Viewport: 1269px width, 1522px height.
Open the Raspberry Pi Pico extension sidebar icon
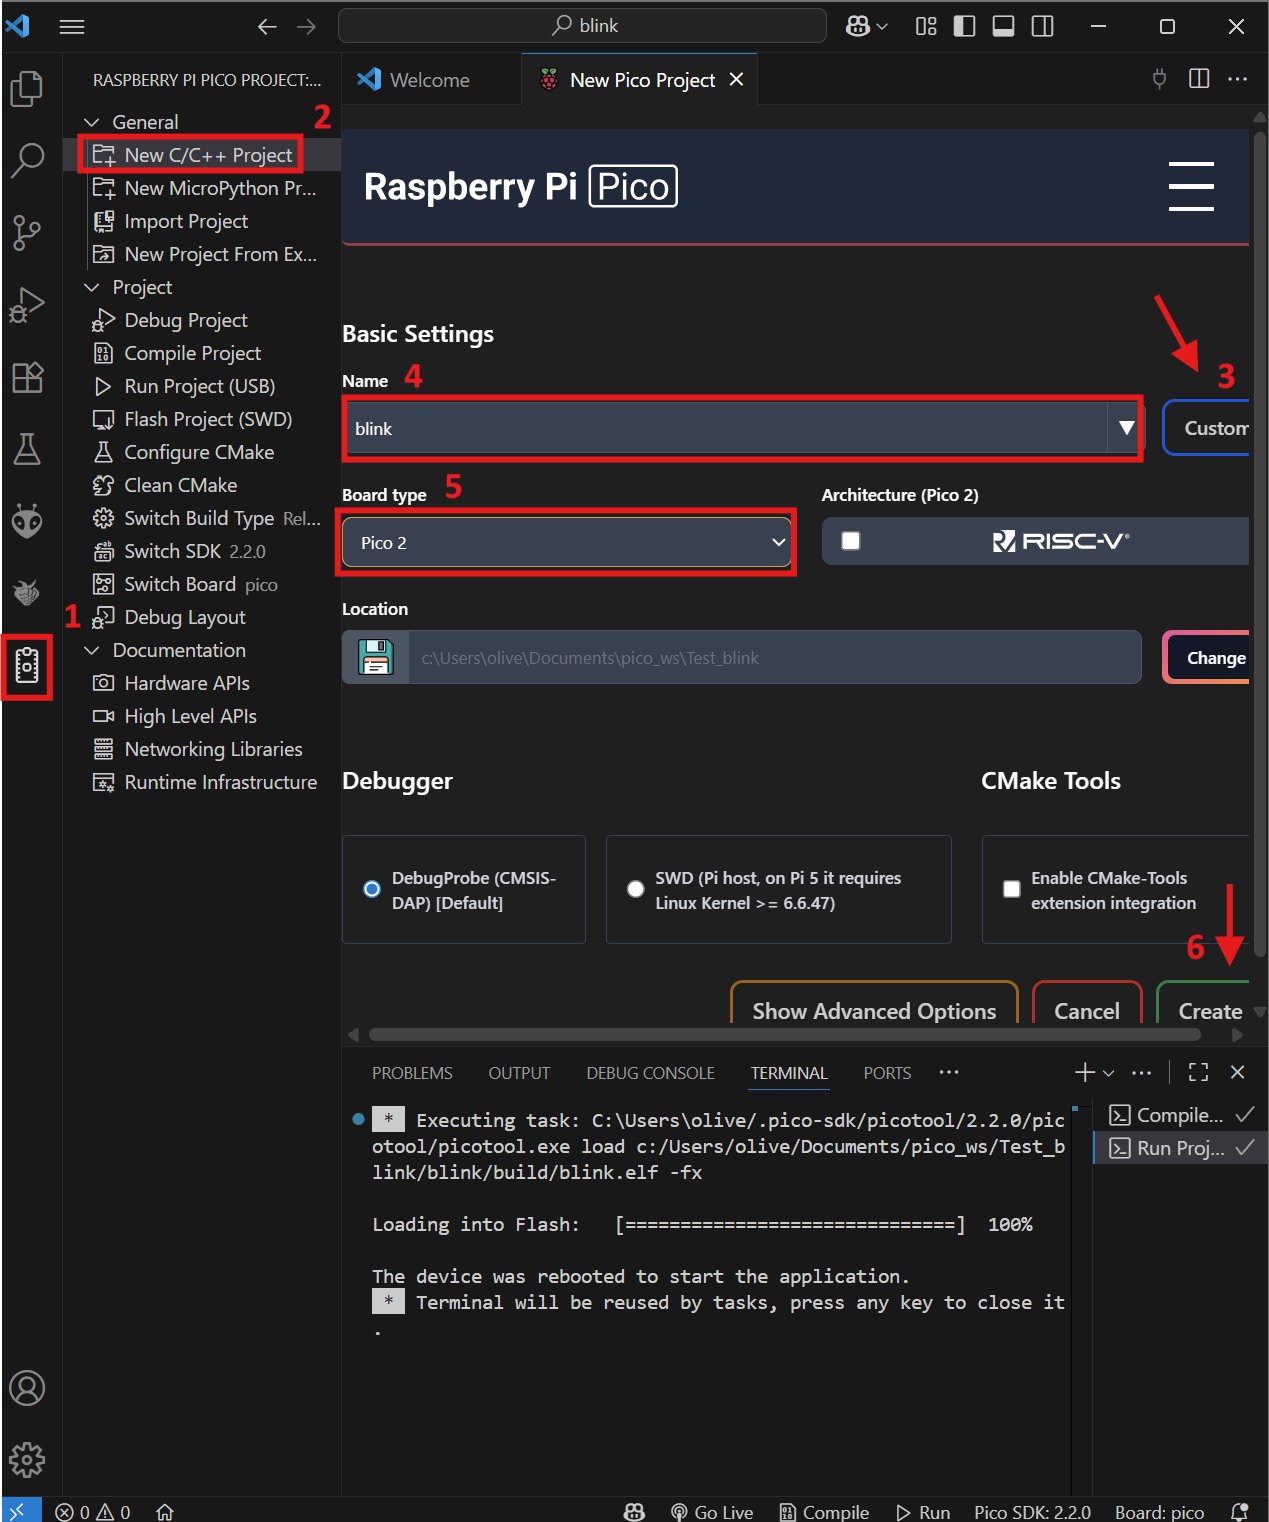[x=27, y=665]
